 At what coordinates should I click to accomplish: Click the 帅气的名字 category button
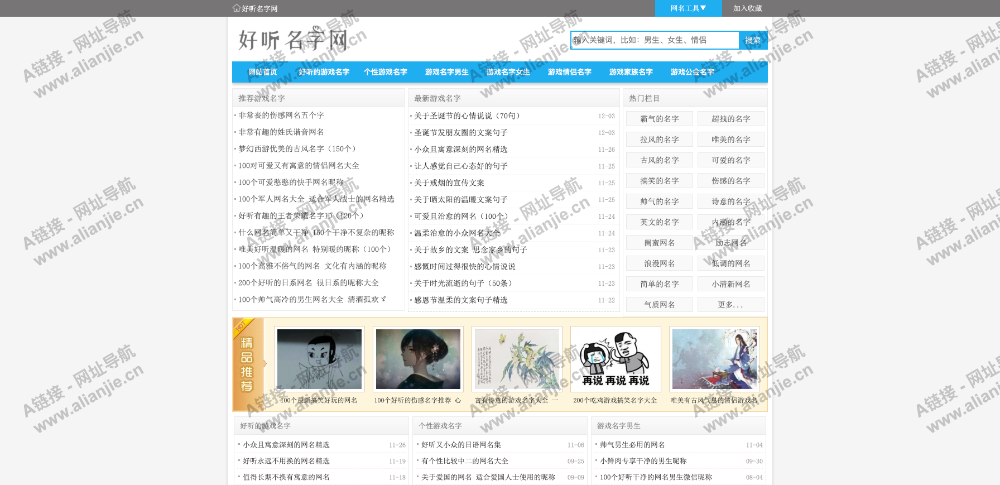coord(659,202)
